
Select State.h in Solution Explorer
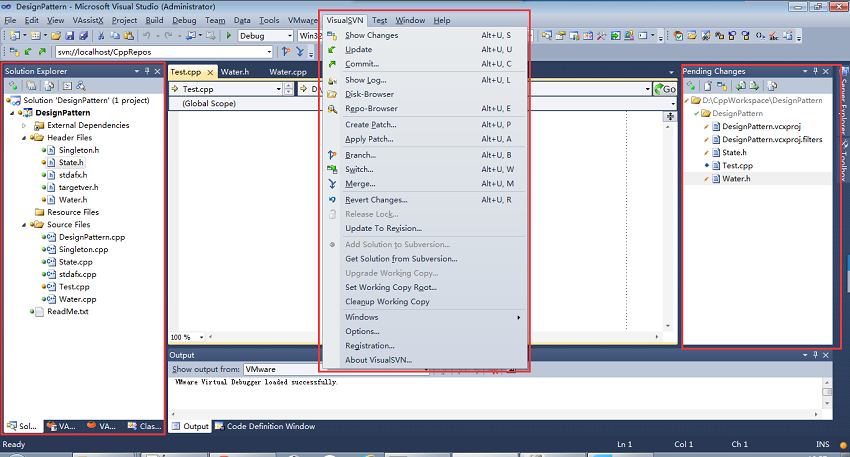pyautogui.click(x=71, y=163)
